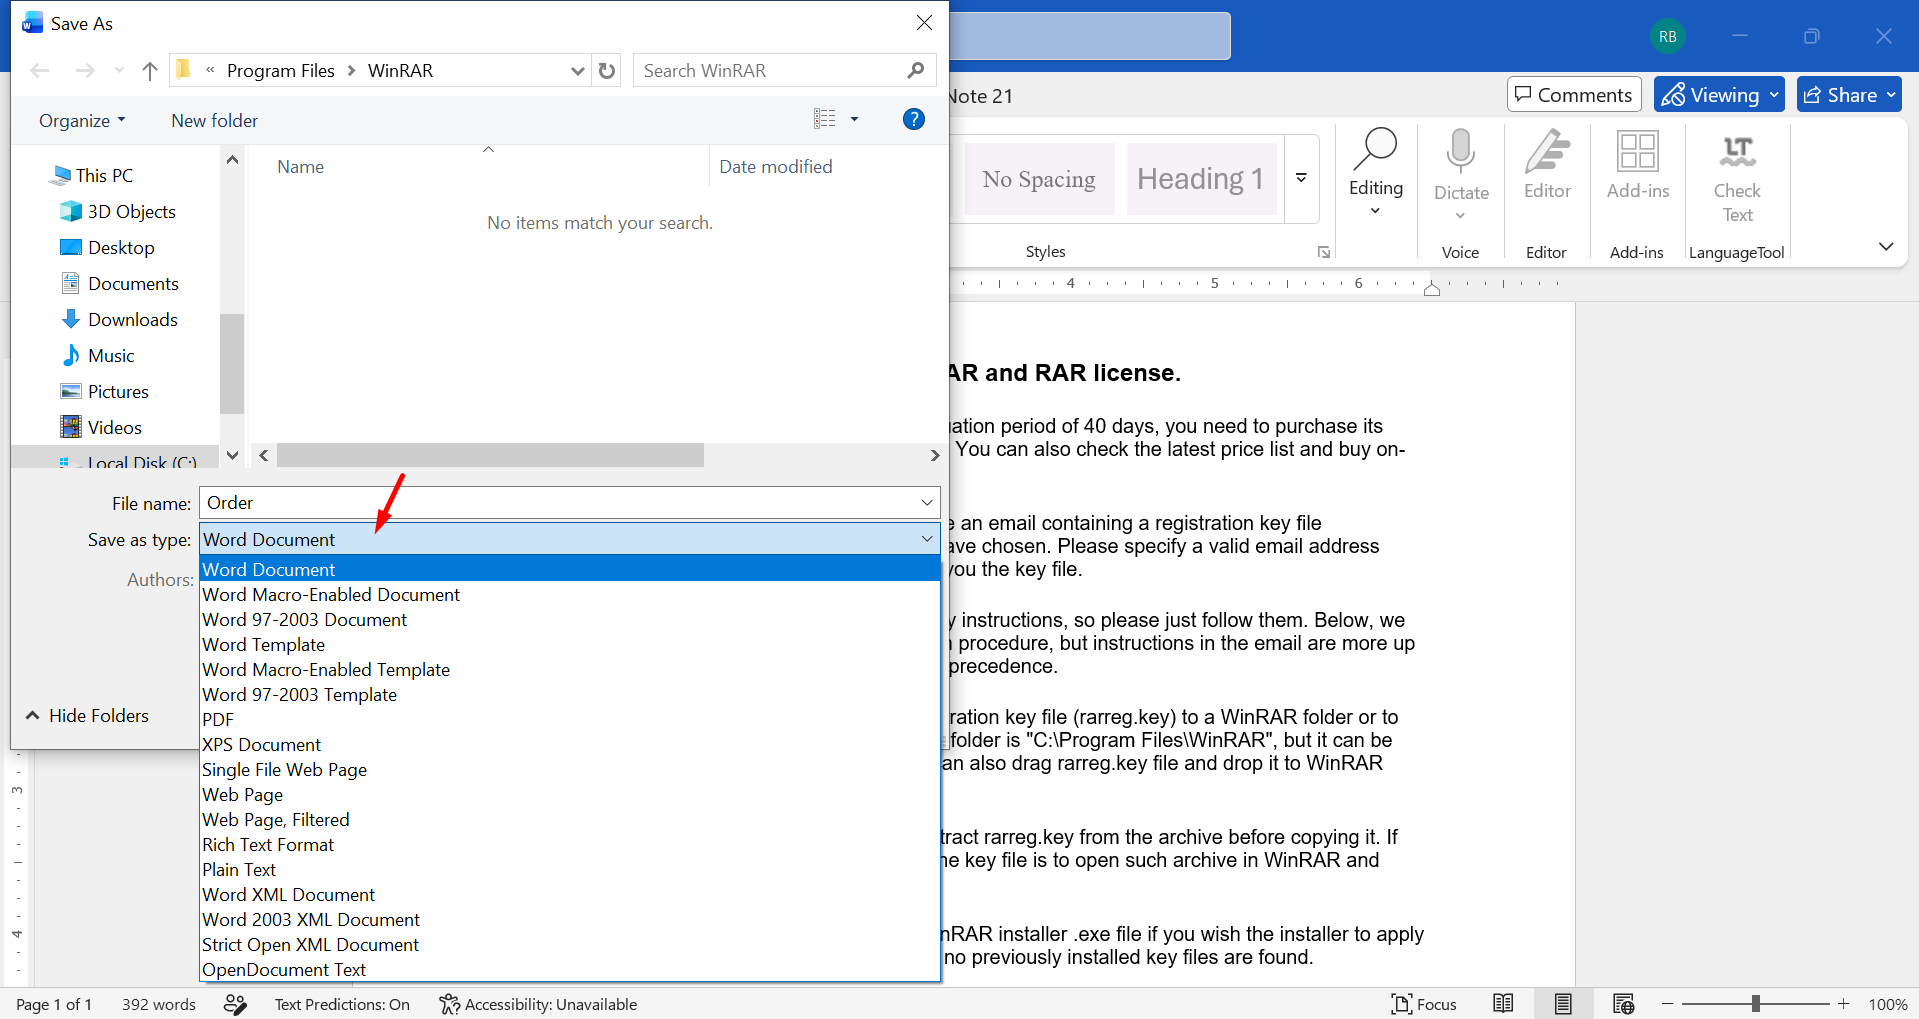Image resolution: width=1919 pixels, height=1019 pixels.
Task: Open the Editor proofing pane
Action: pyautogui.click(x=1547, y=165)
